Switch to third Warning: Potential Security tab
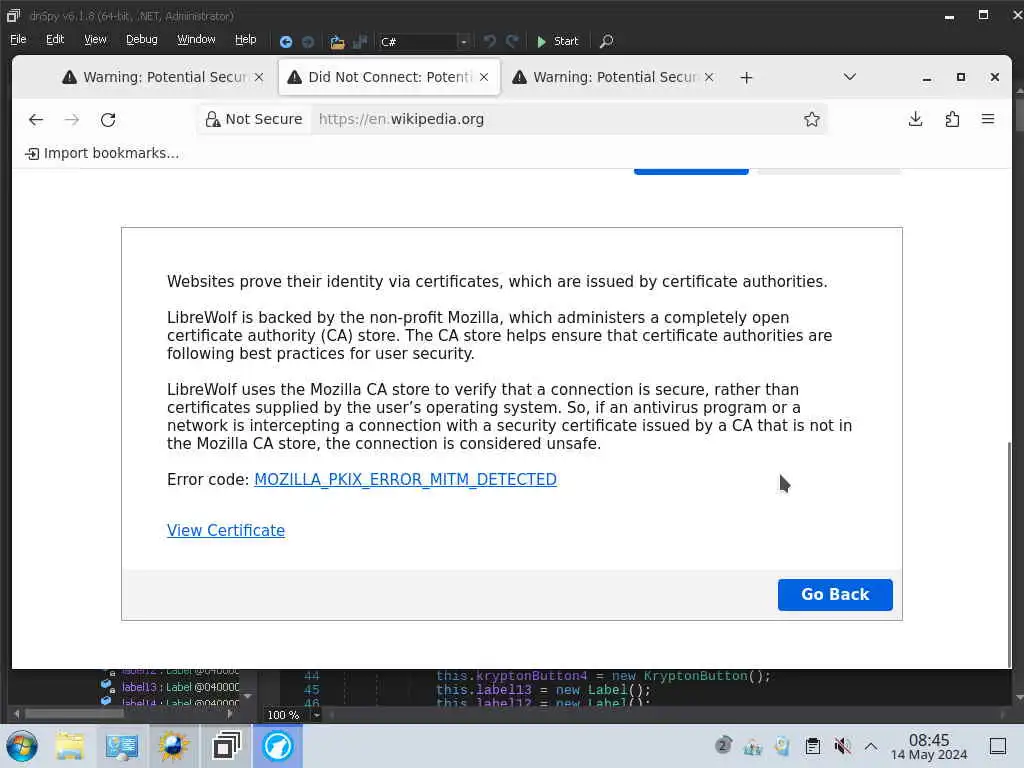The width and height of the screenshot is (1024, 768). pos(614,77)
